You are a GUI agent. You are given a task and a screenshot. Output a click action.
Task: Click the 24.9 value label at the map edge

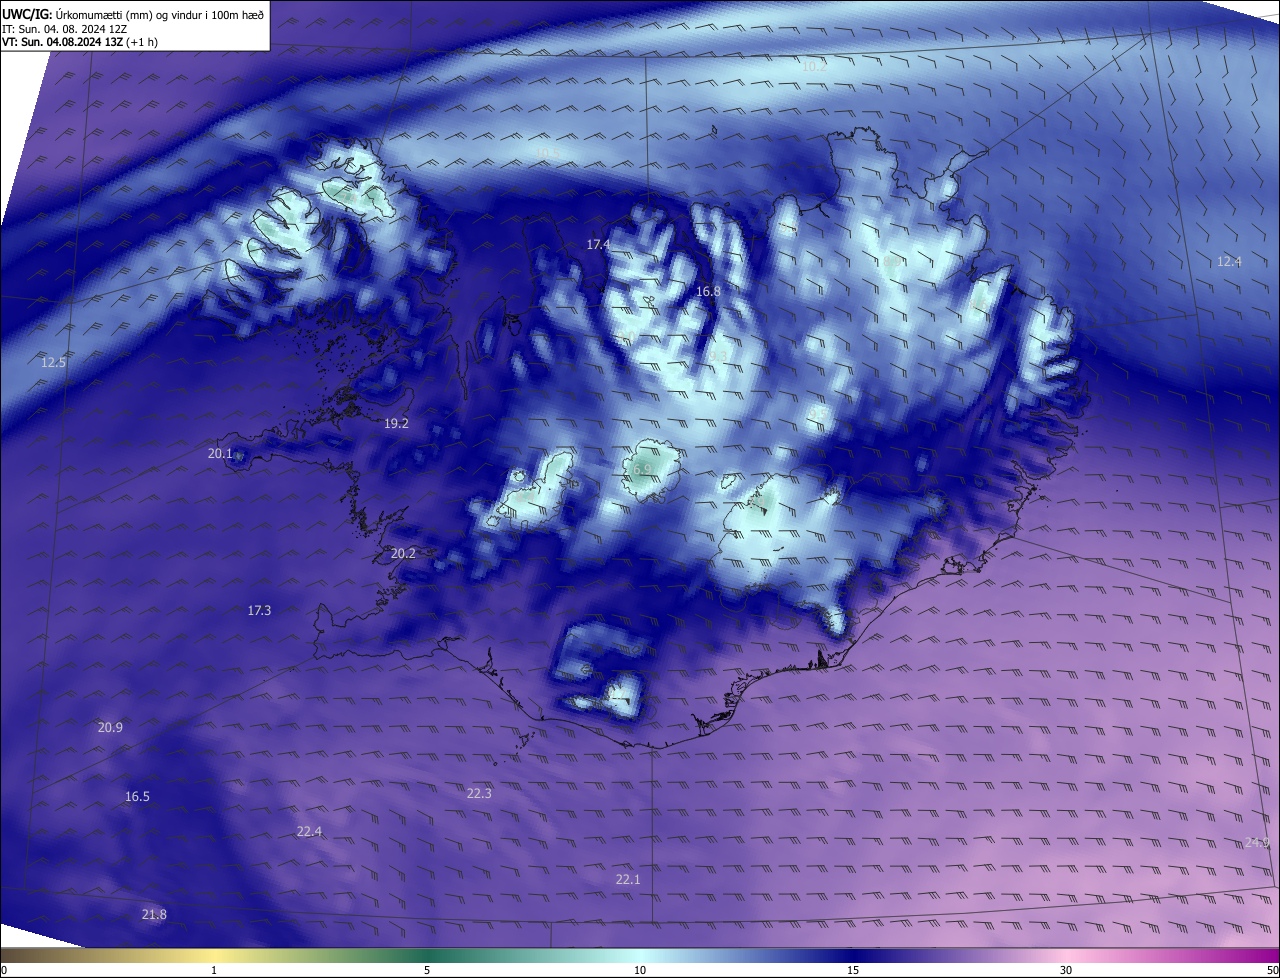(1257, 842)
